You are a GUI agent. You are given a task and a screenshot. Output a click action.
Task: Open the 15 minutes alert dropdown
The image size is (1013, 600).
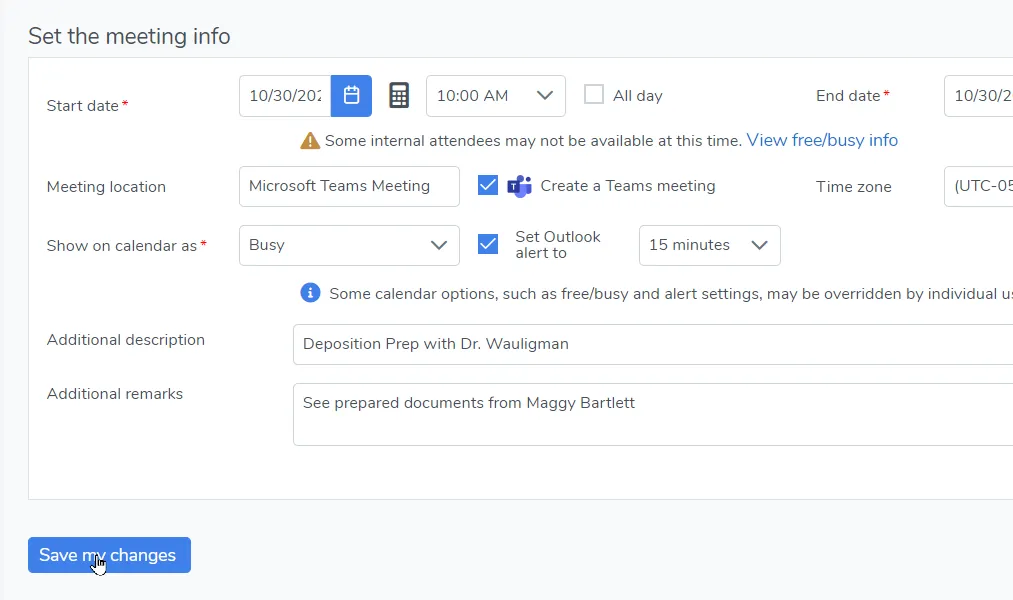[x=709, y=245]
